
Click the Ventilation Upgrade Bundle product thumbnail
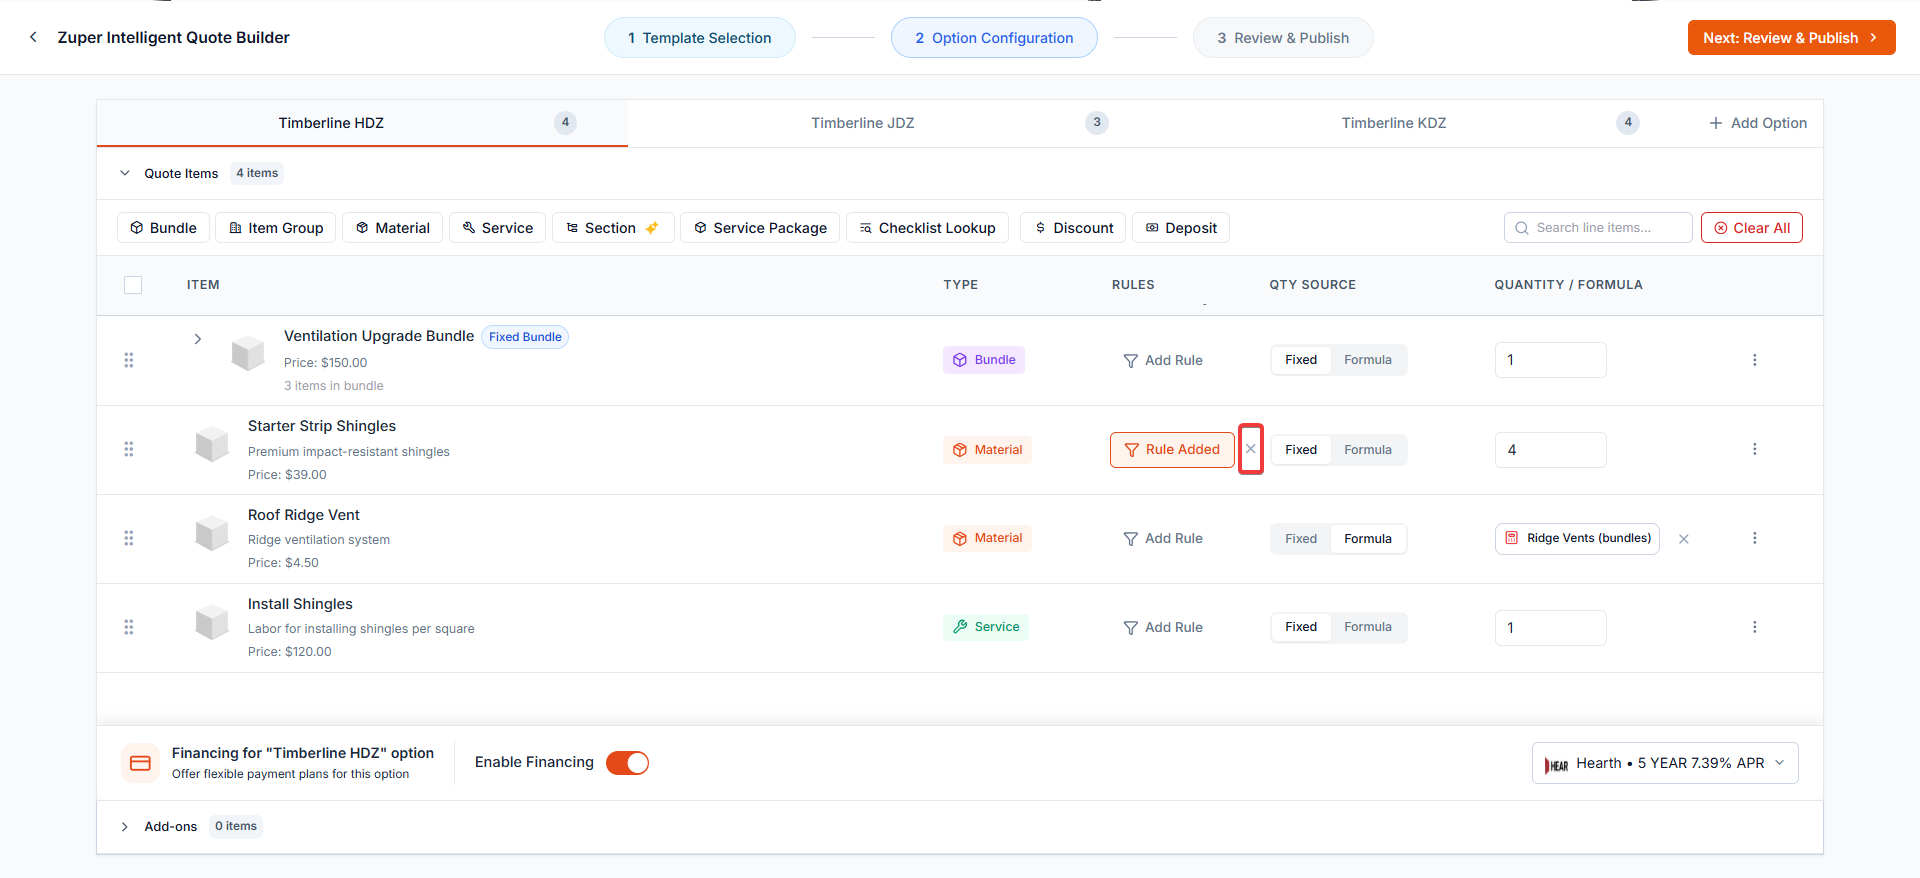[x=248, y=353]
